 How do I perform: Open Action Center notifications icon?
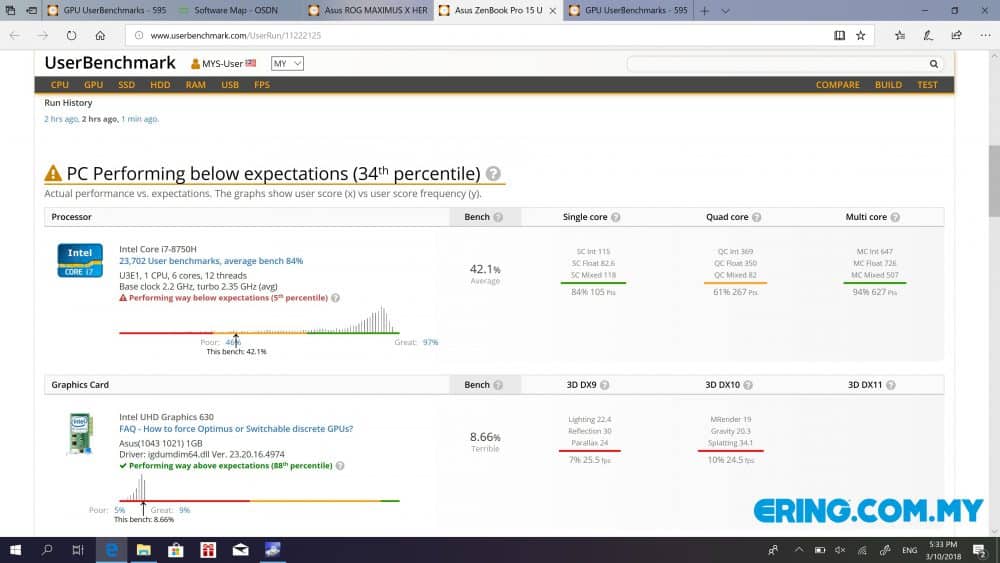click(980, 550)
